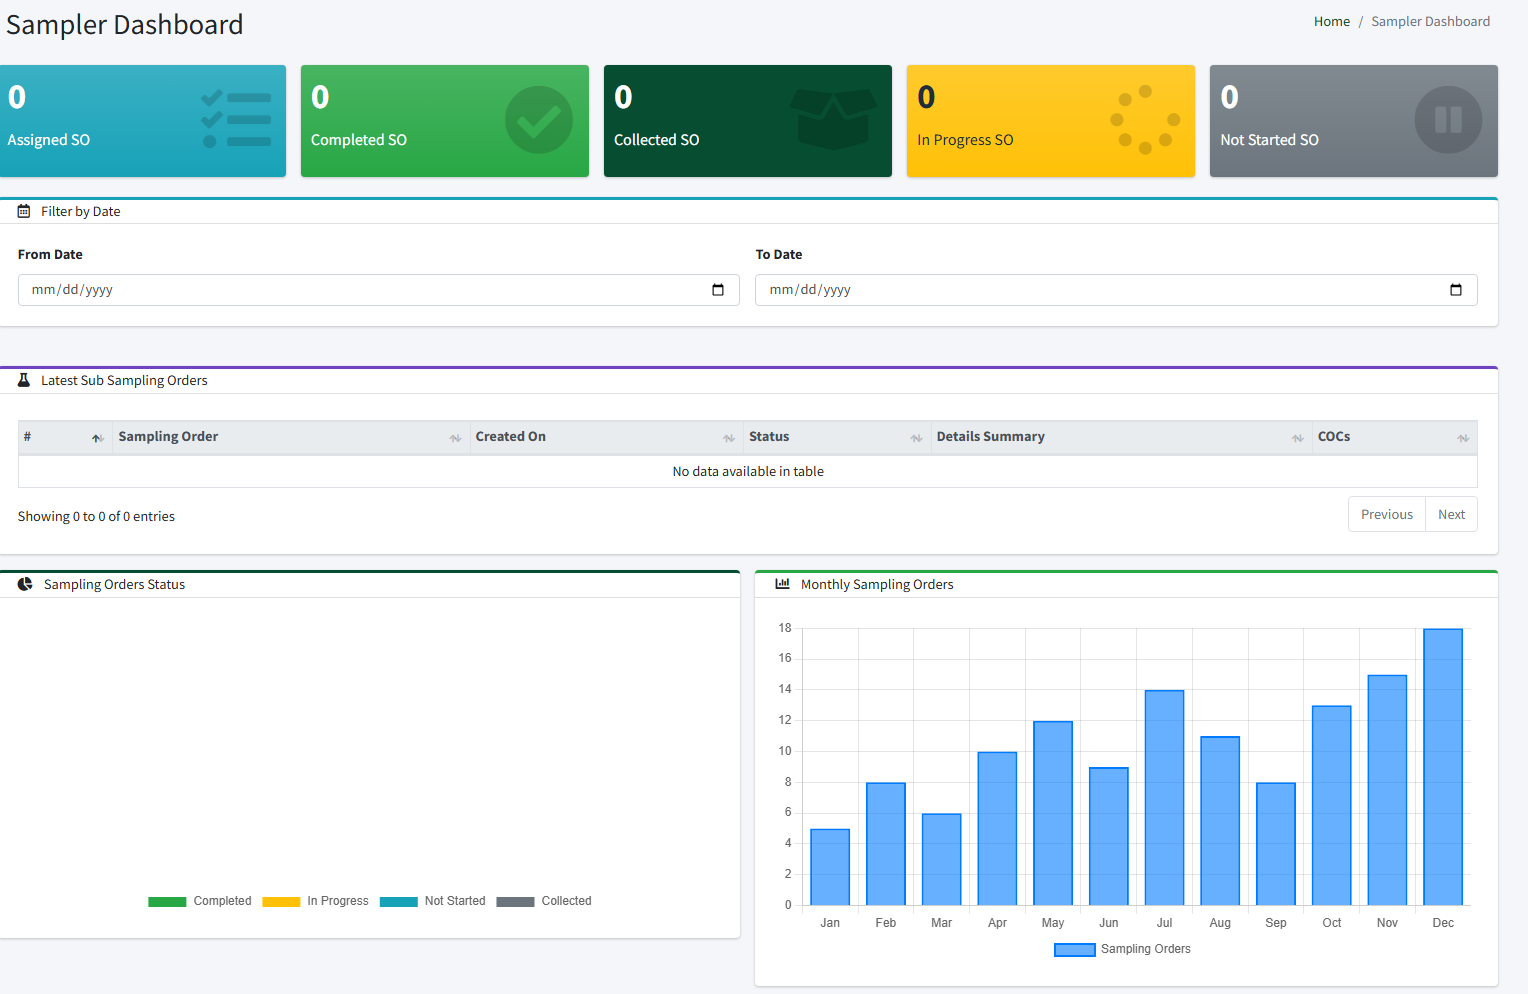
Task: Click the flask icon beside Latest Sub Sampling Orders
Action: click(24, 380)
